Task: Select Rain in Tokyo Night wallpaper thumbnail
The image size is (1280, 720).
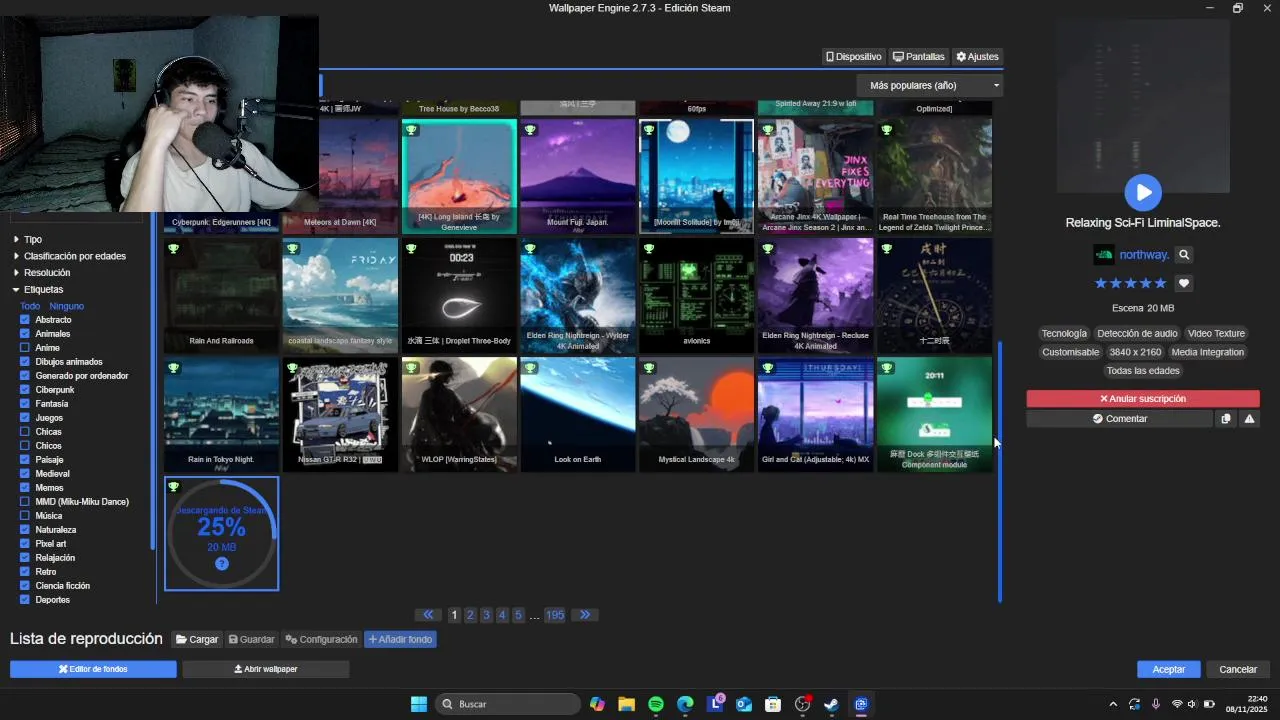Action: [x=221, y=414]
